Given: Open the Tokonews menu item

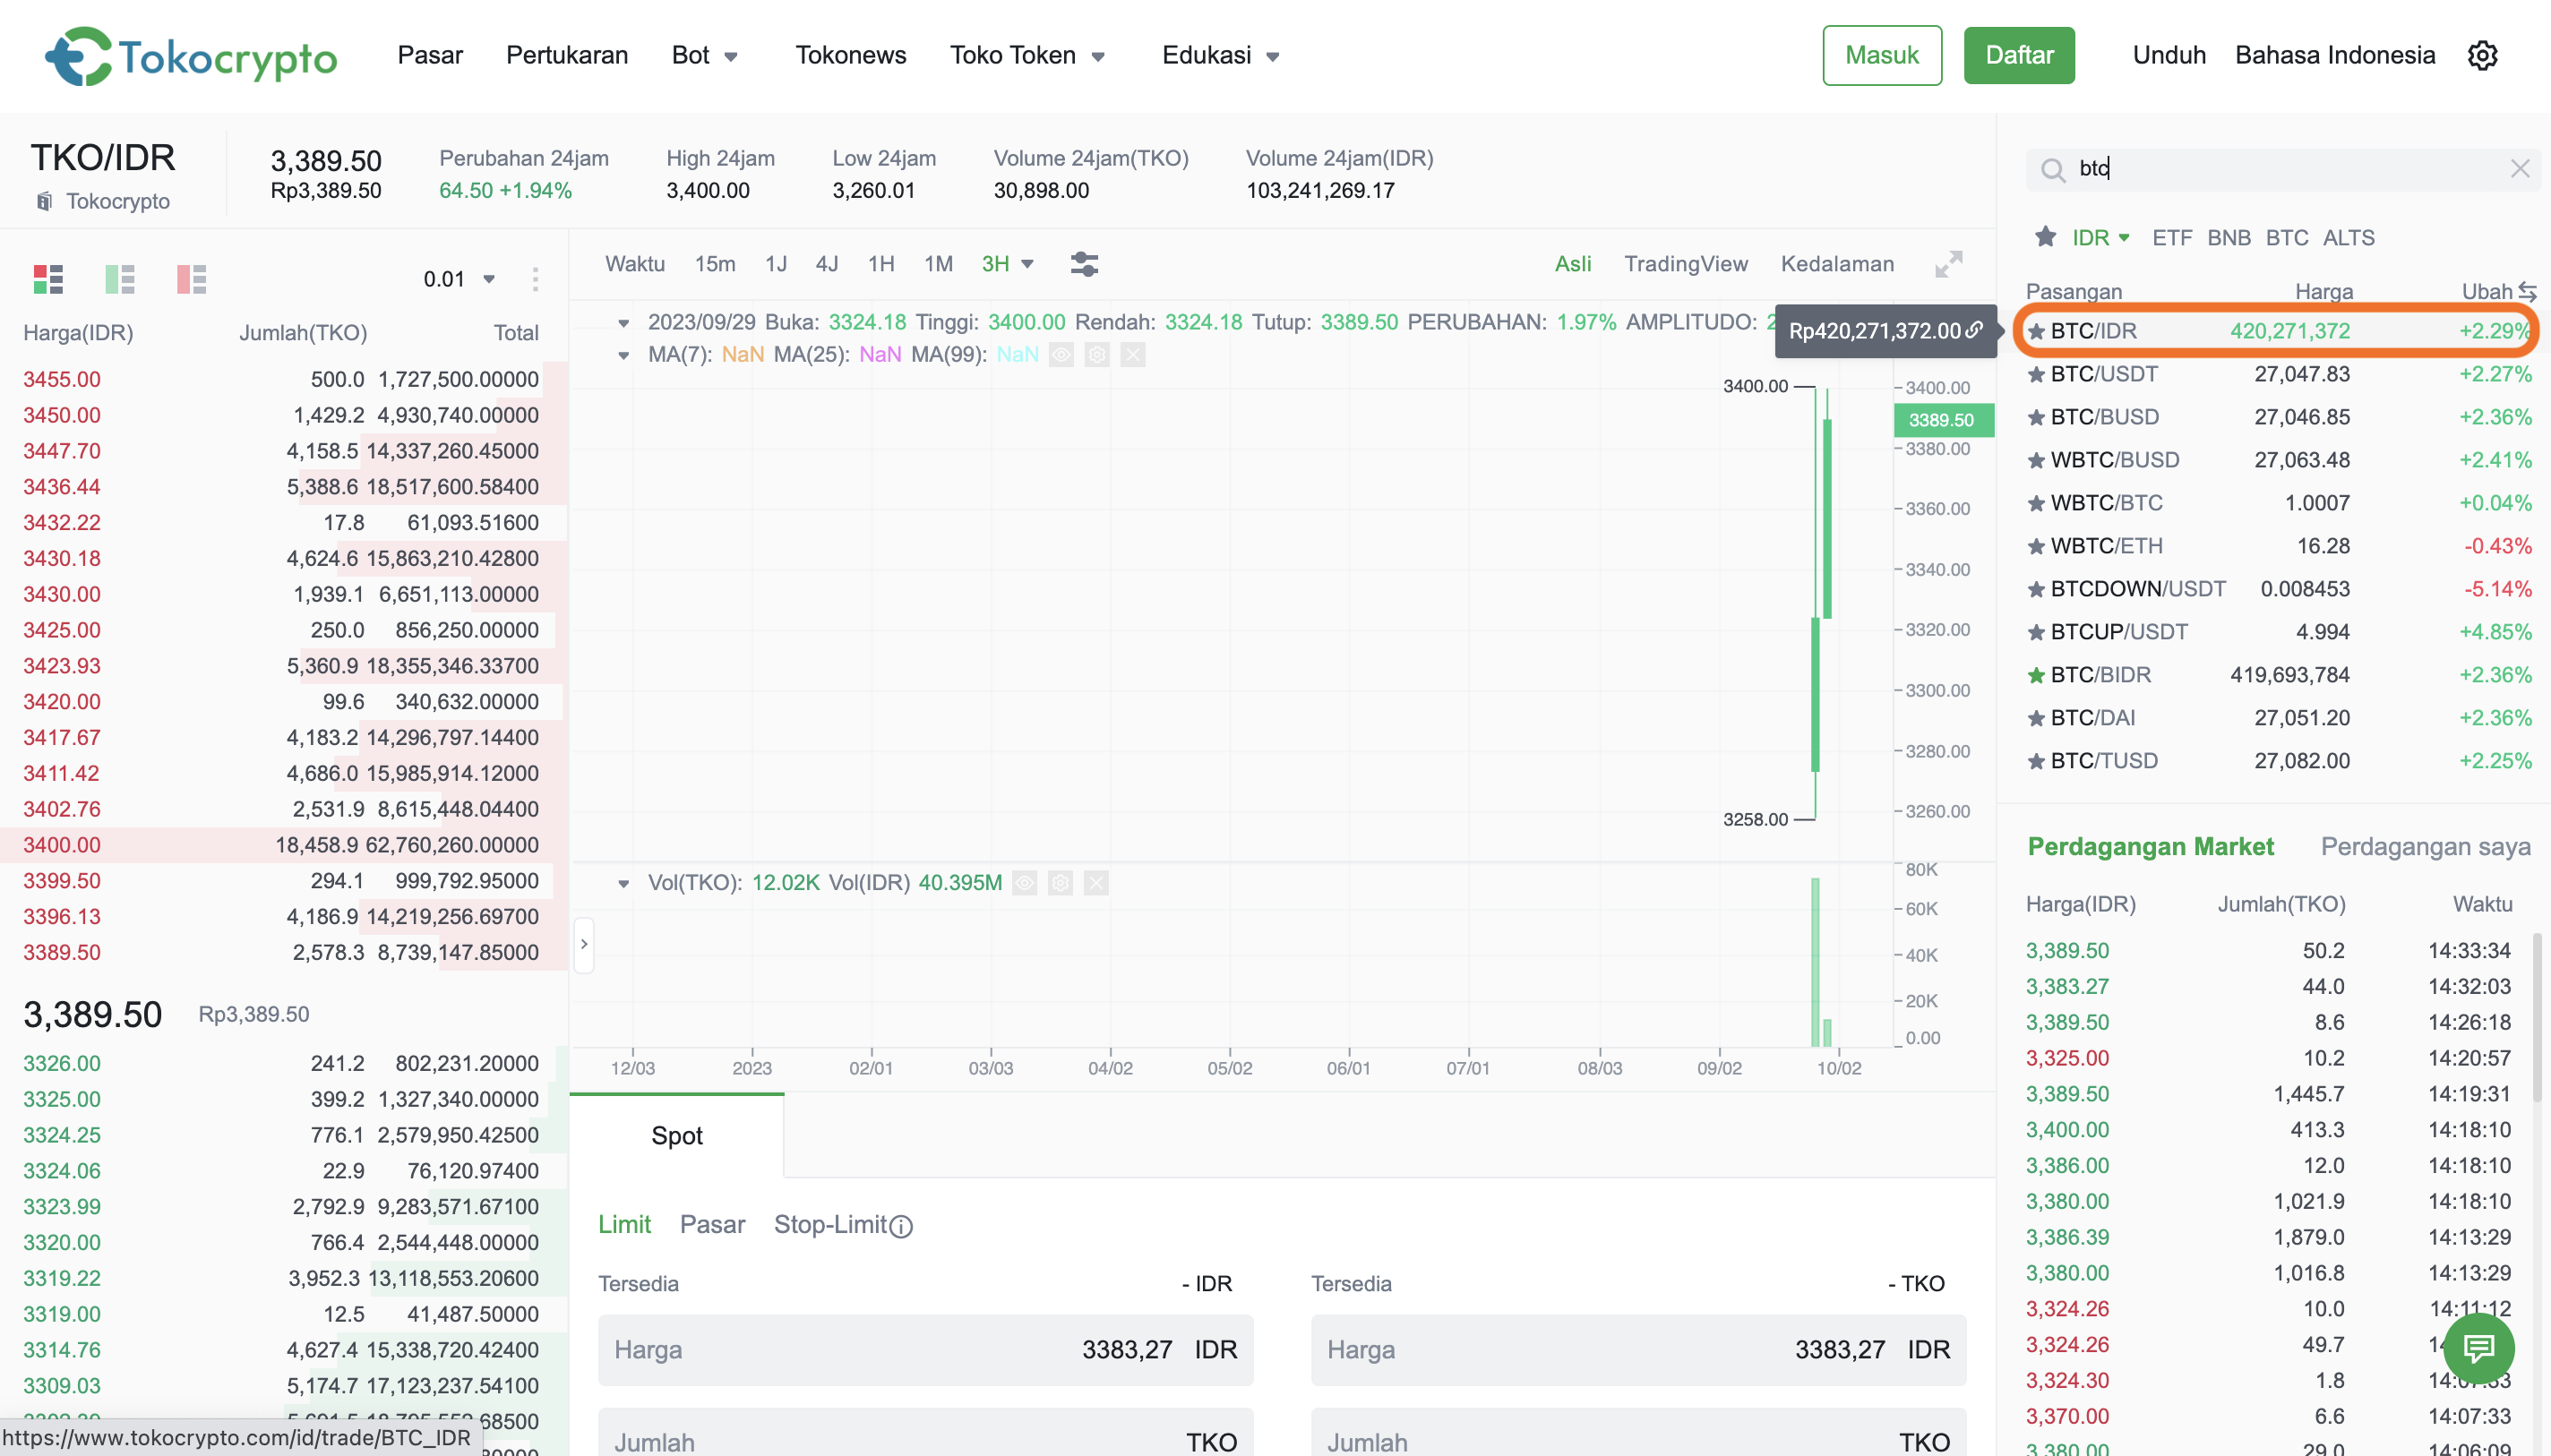Looking at the screenshot, I should (x=850, y=55).
